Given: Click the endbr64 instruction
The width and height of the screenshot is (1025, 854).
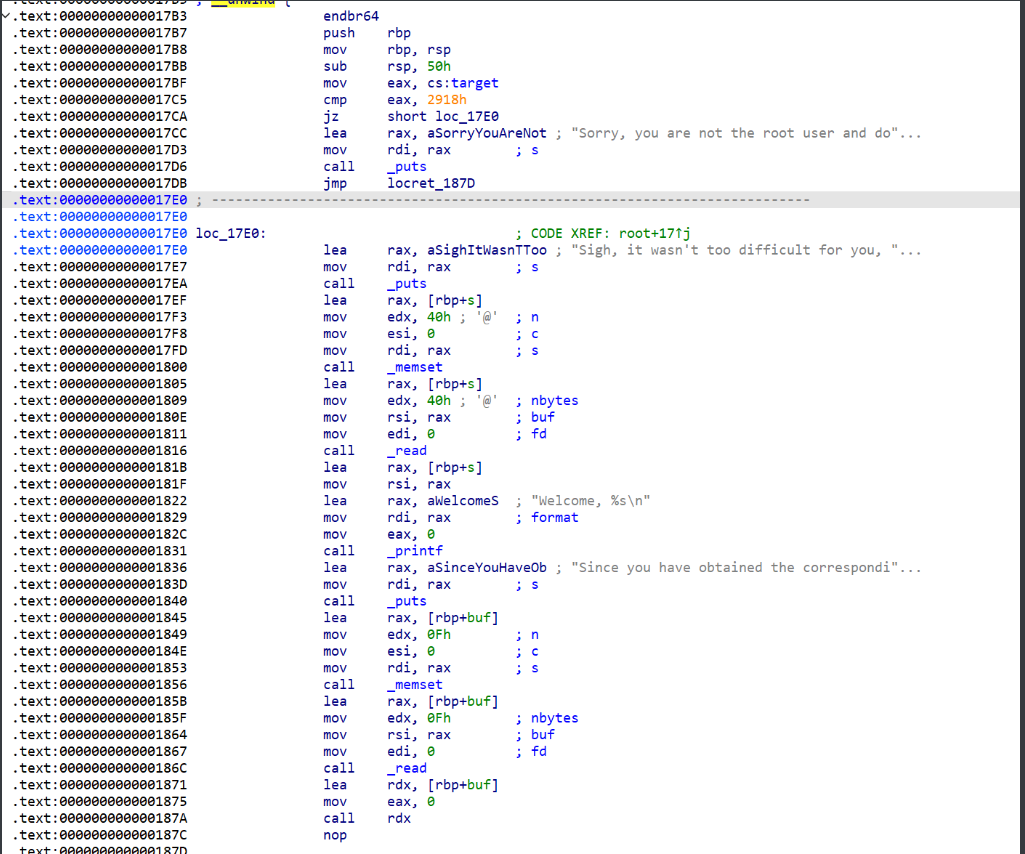Looking at the screenshot, I should (x=351, y=16).
